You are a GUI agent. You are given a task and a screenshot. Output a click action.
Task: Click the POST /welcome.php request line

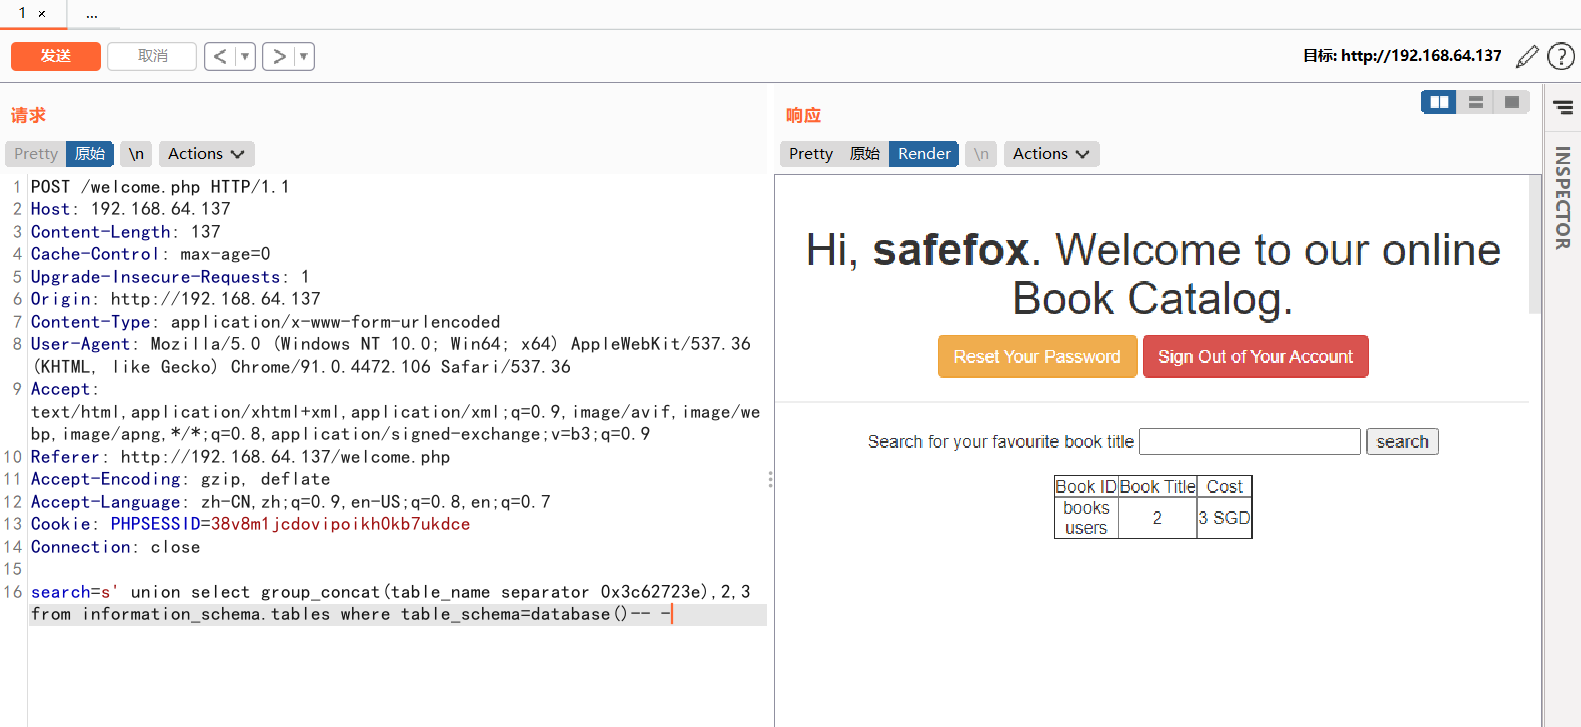[160, 187]
